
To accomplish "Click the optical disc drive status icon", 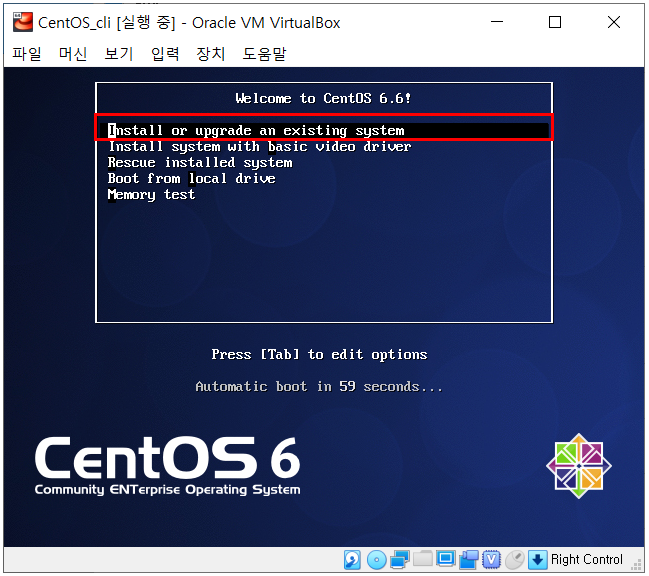I will click(x=376, y=560).
